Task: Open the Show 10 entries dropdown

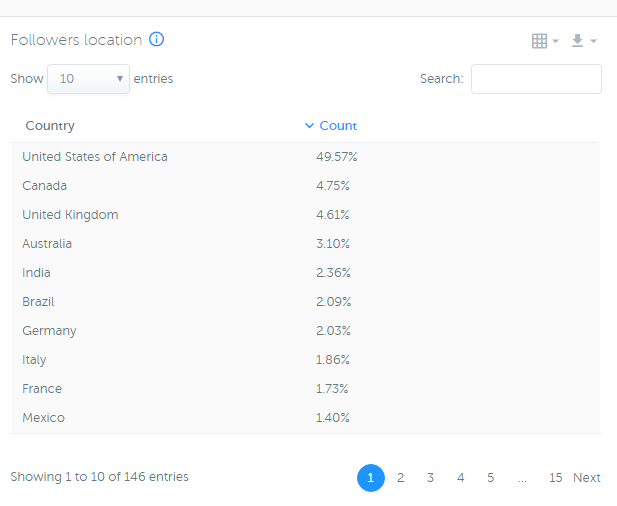Action: coord(89,79)
